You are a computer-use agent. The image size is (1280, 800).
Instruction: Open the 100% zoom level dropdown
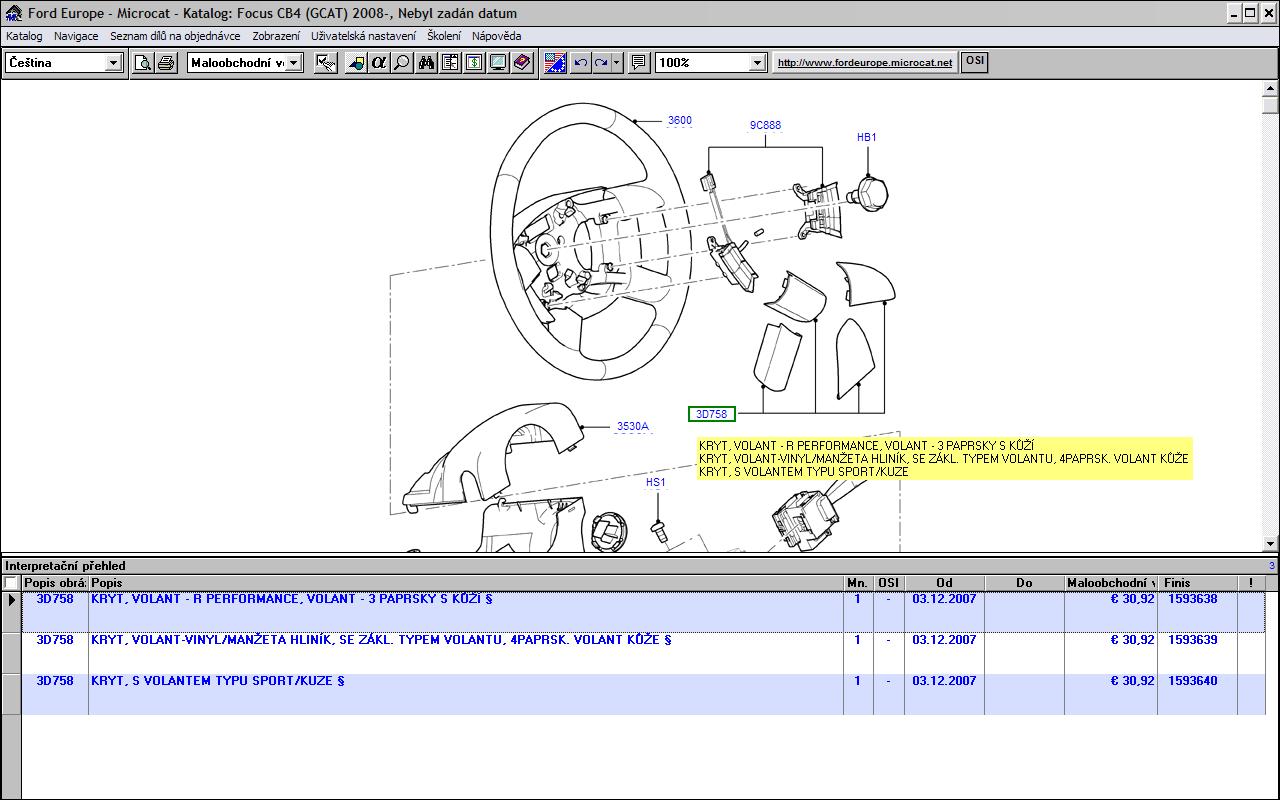[757, 63]
